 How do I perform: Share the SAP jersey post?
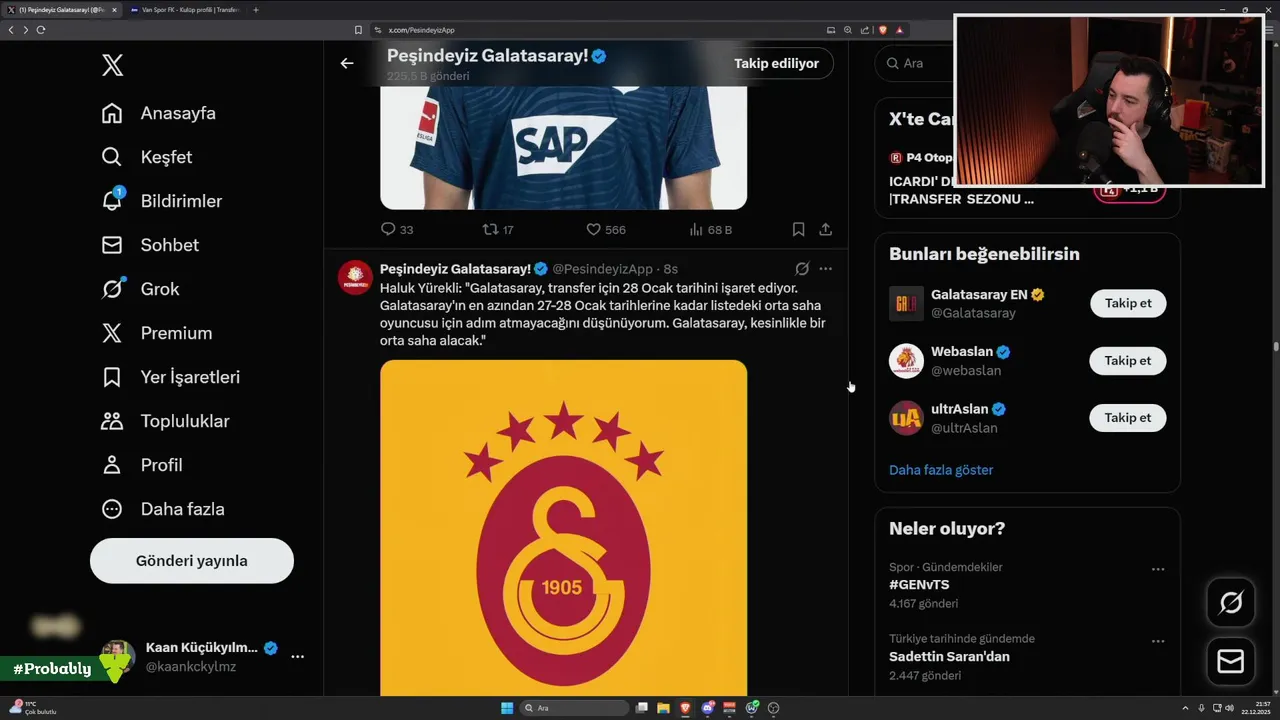click(x=825, y=229)
